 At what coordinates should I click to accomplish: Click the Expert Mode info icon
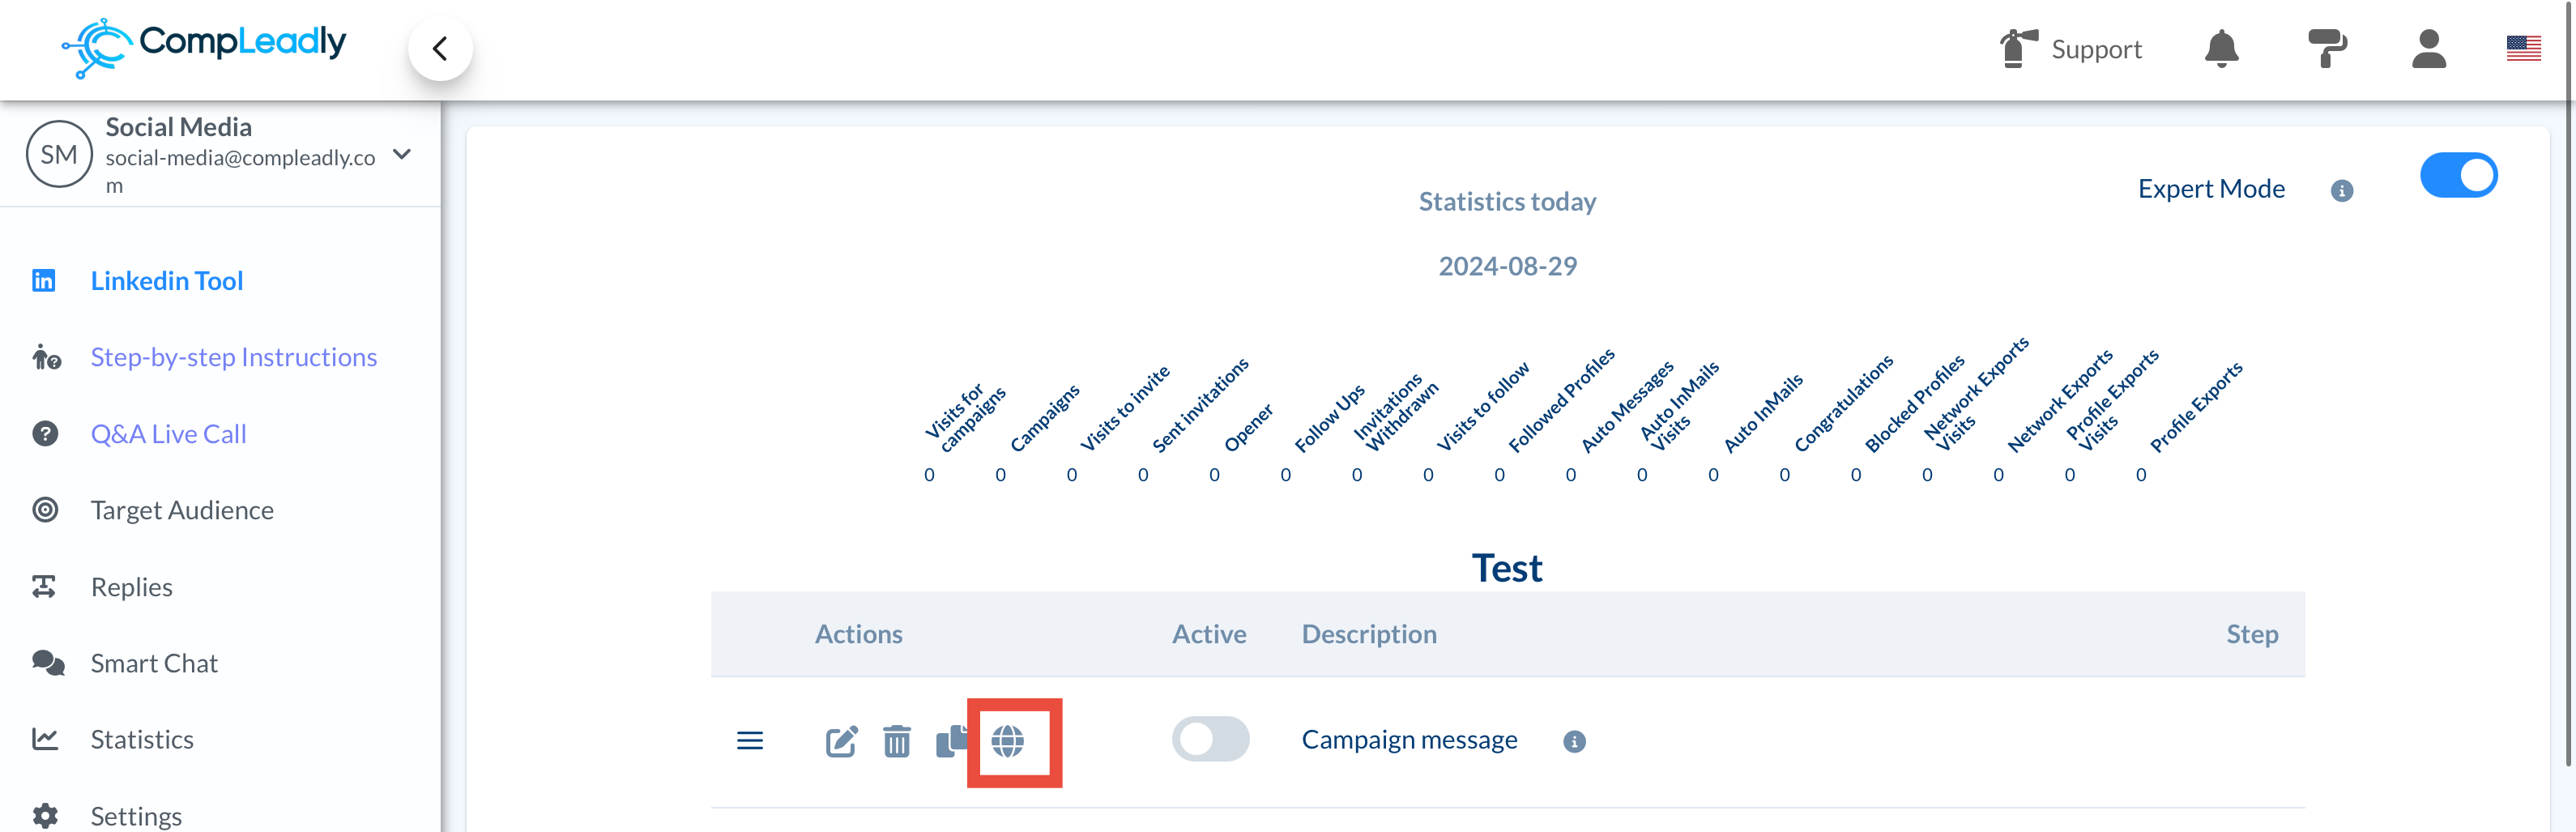point(2342,191)
